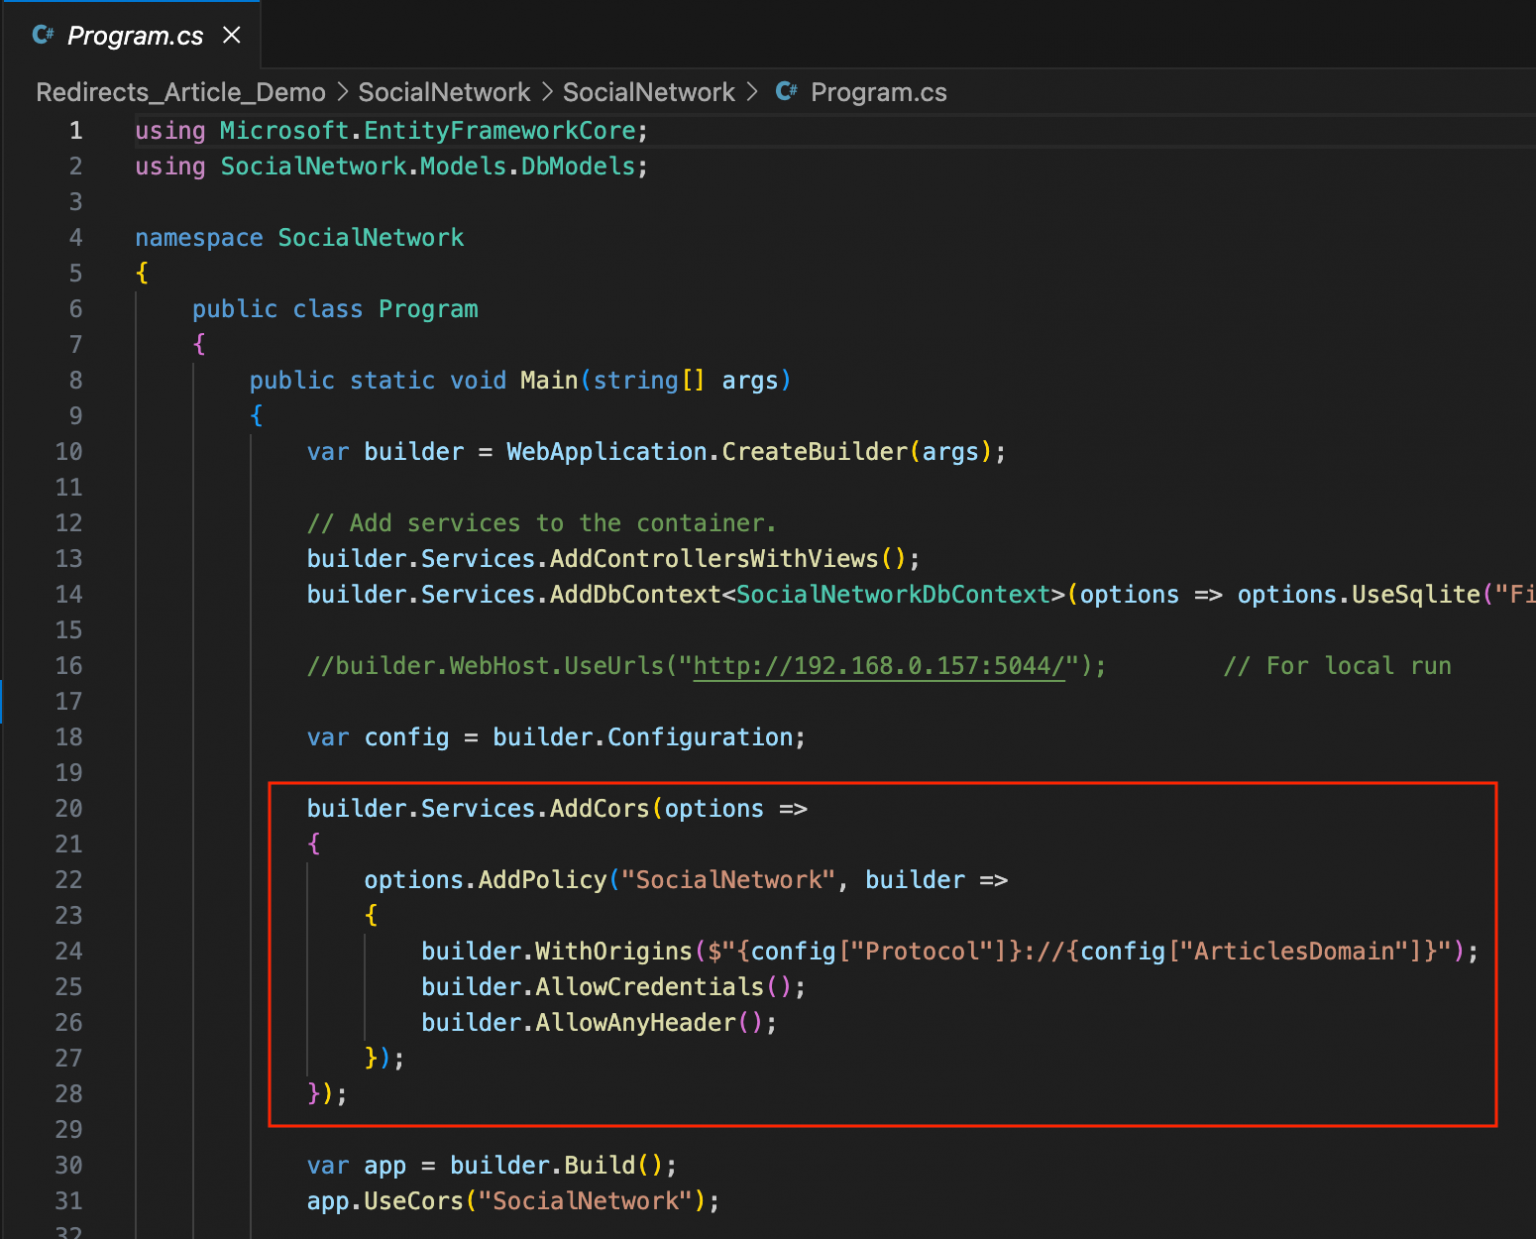Open the second SocialNetwork breadcrumb dropdown

(x=648, y=91)
